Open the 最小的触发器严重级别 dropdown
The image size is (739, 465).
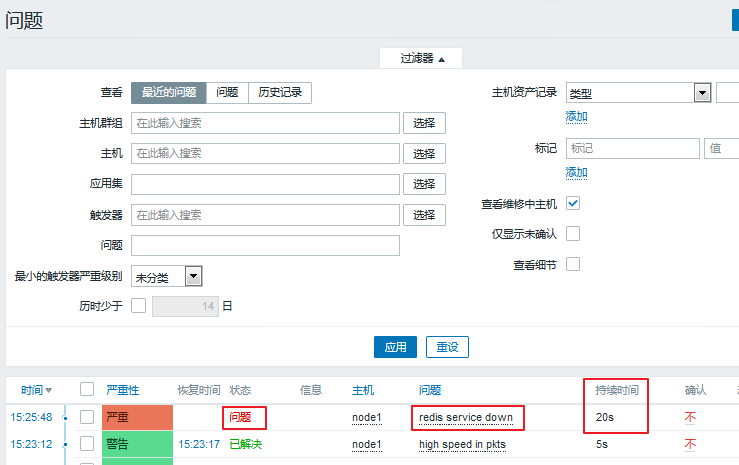point(167,277)
